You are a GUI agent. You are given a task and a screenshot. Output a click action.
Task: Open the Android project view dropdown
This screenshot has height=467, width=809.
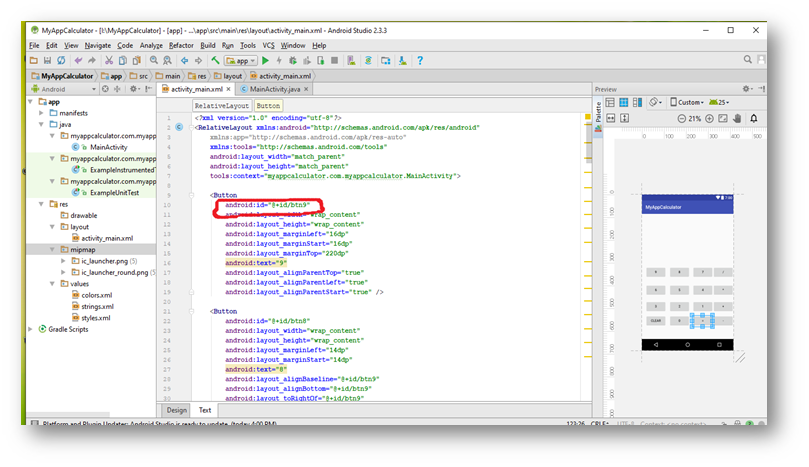pyautogui.click(x=64, y=89)
